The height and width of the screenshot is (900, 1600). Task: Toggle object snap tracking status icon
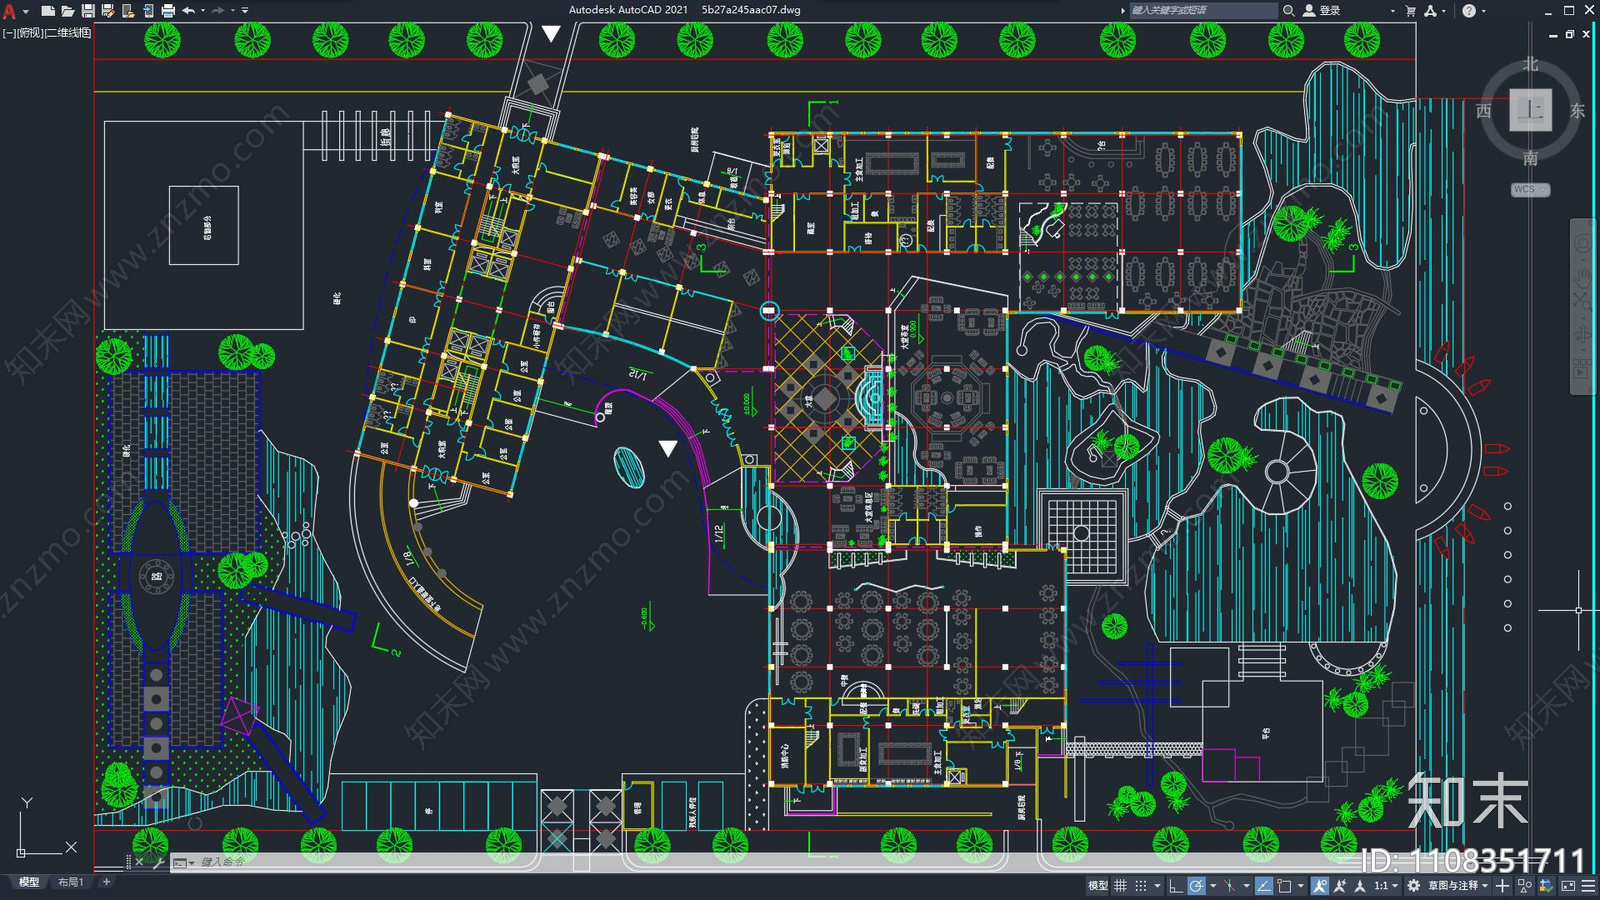point(1264,886)
